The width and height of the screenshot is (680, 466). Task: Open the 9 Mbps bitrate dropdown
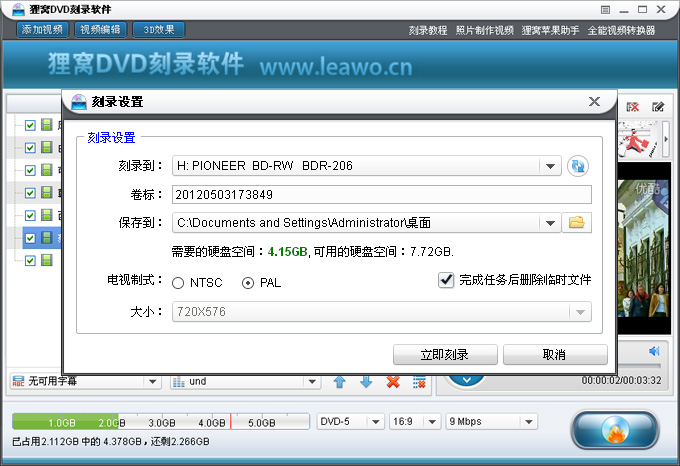(x=529, y=422)
